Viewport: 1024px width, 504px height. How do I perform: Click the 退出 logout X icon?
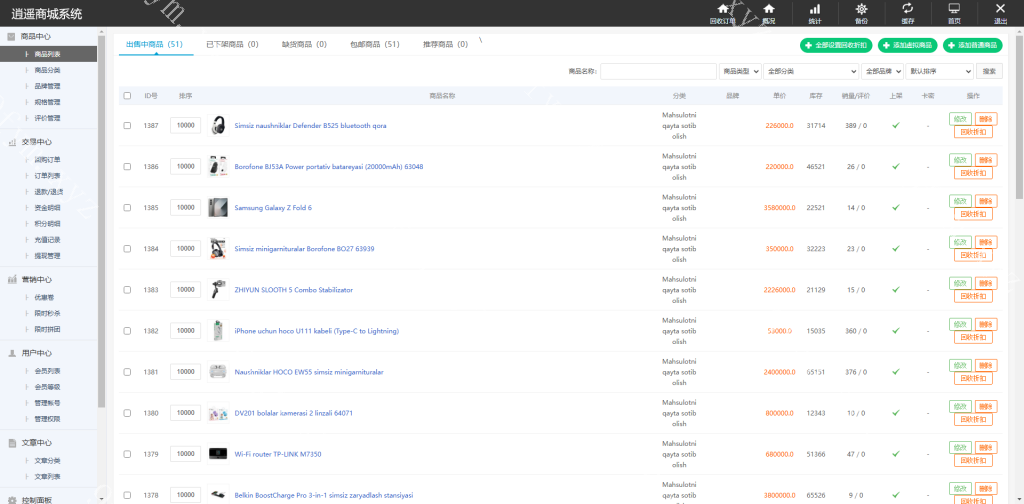tap(1000, 8)
